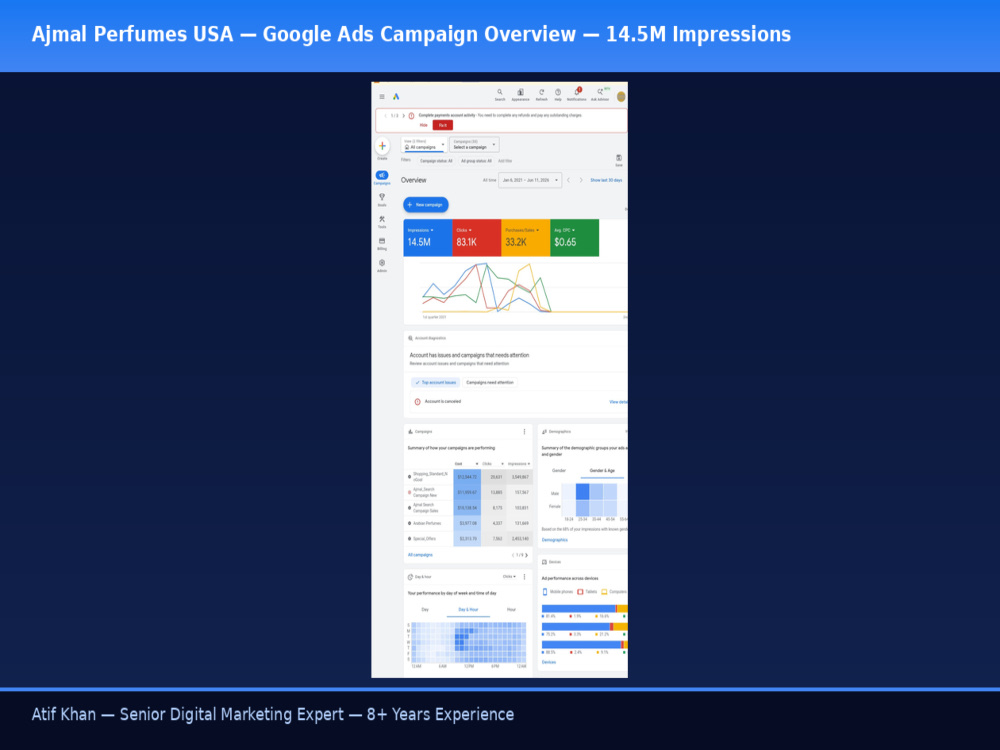Click the darkest Male 25-34 heatmap cell
Screen dimensions: 1000x750
pos(582,492)
